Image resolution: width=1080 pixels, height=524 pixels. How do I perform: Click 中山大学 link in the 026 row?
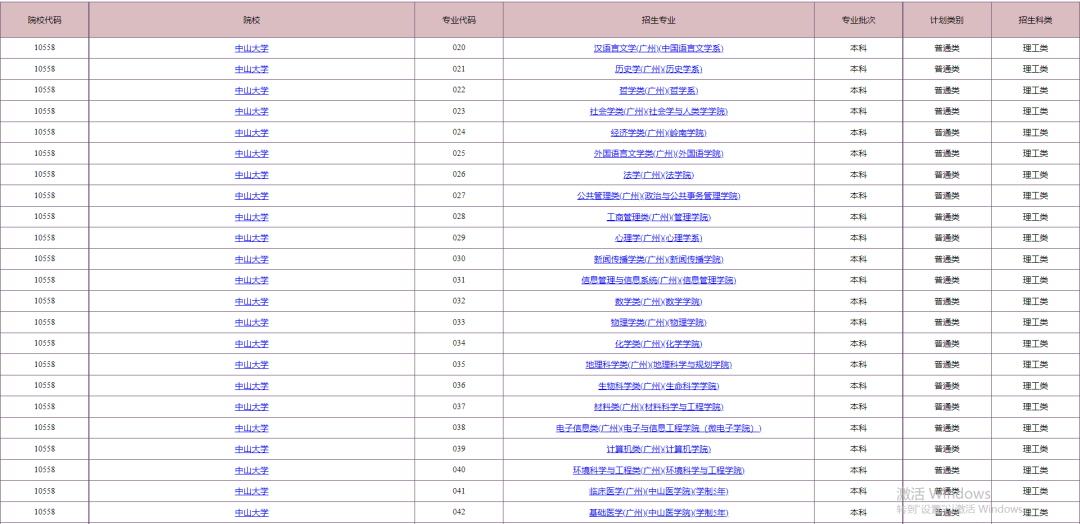251,175
